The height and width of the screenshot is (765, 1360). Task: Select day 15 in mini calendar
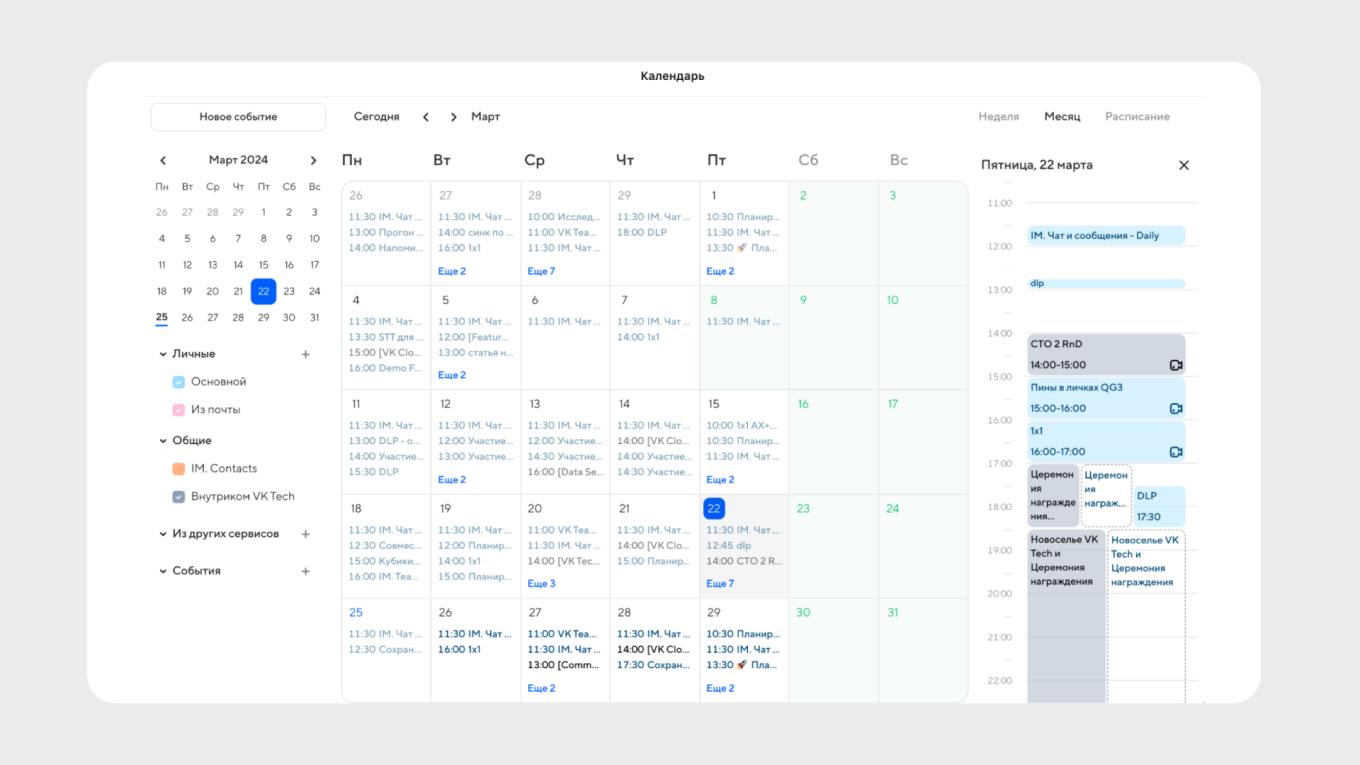(x=264, y=265)
